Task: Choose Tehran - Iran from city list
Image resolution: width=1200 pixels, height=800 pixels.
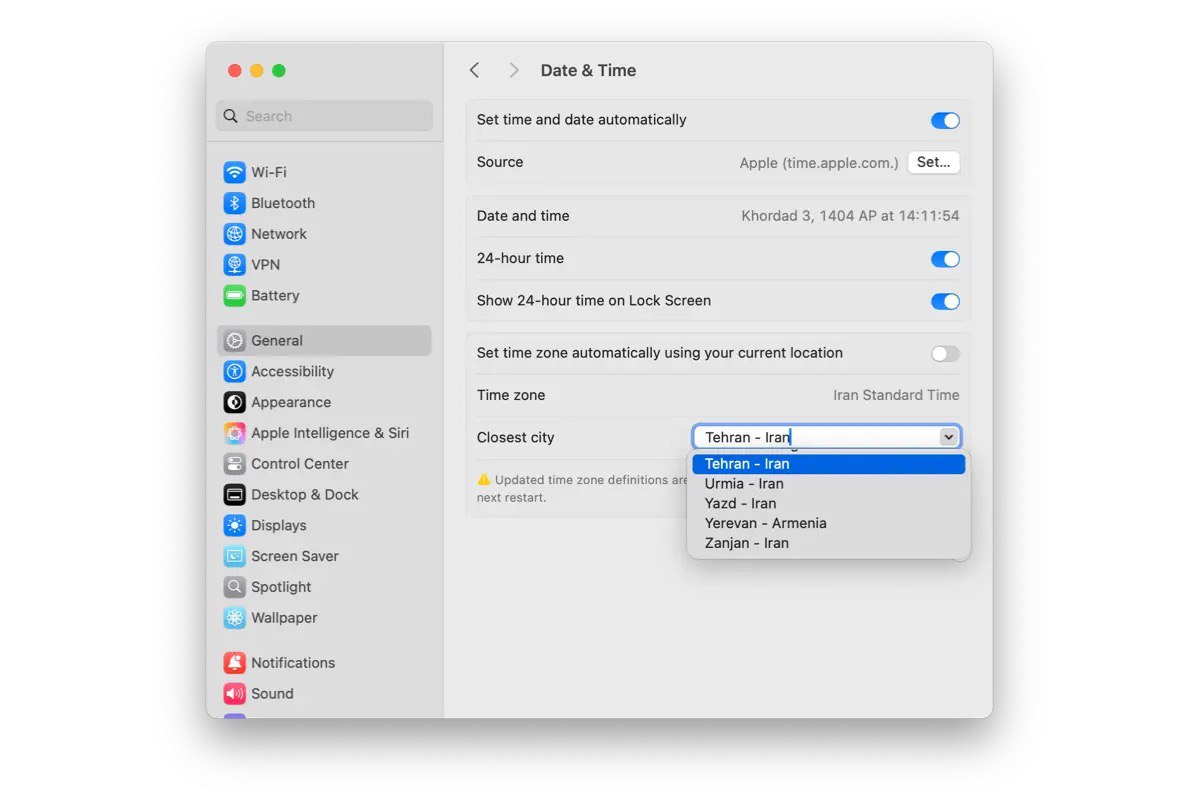Action: 828,464
